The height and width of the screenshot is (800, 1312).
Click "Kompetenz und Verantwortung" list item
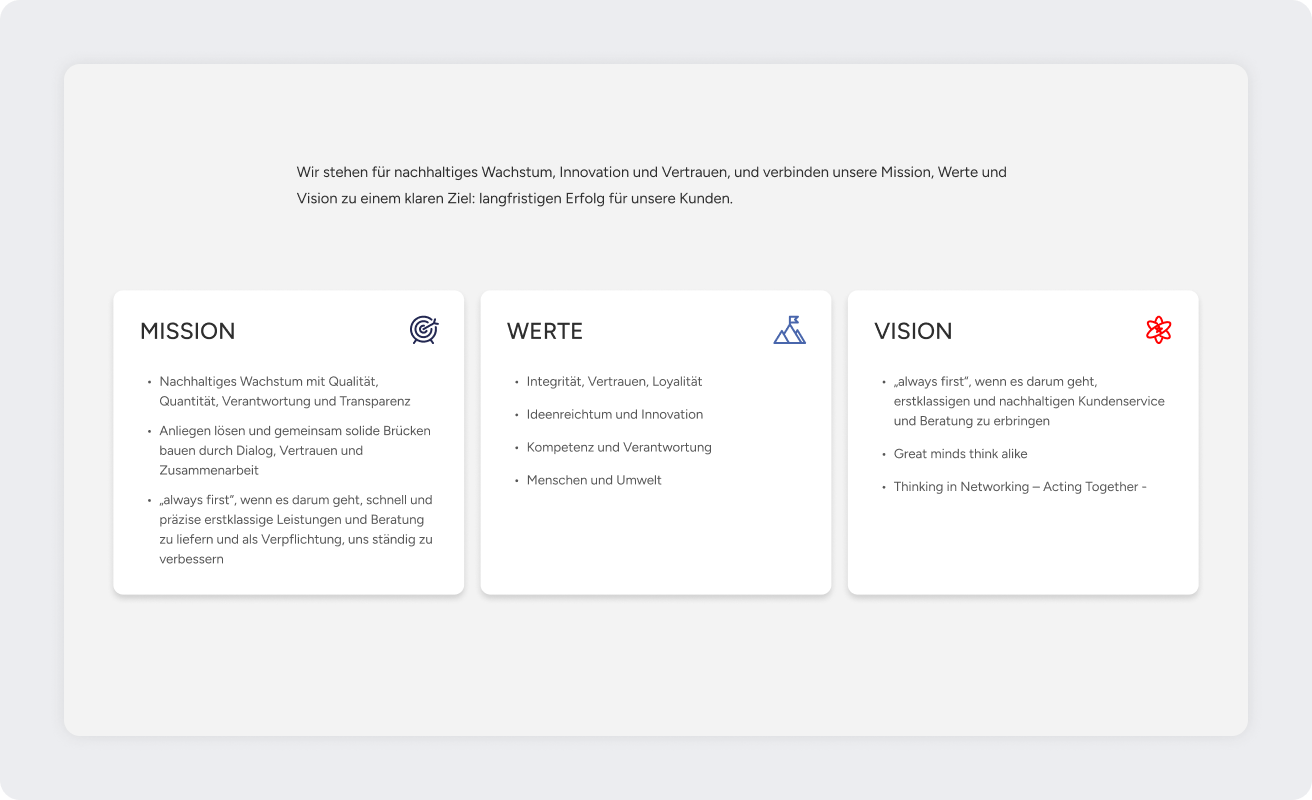click(x=619, y=447)
